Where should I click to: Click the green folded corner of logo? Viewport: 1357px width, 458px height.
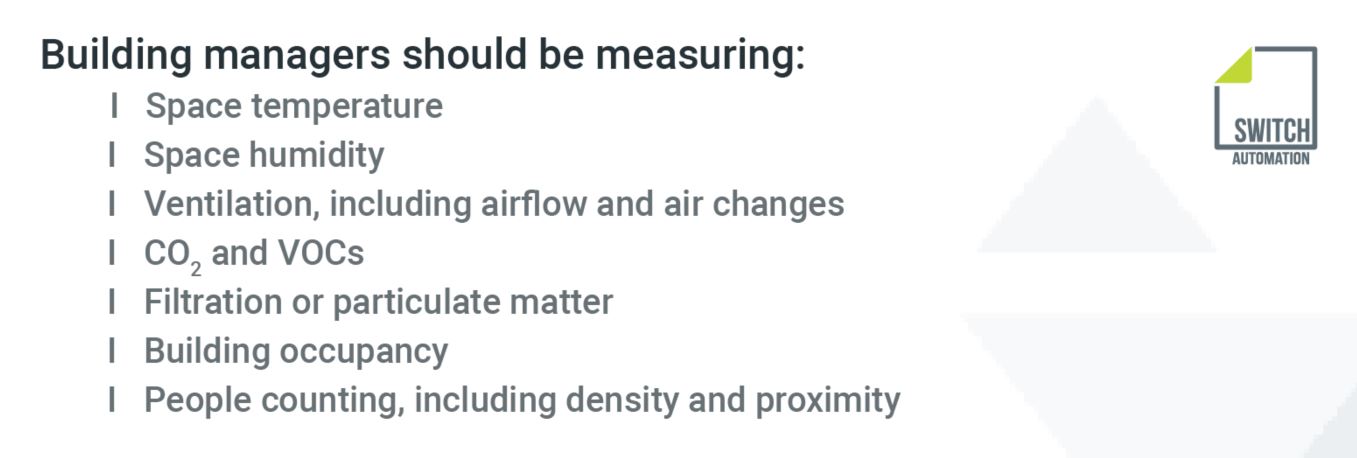pyautogui.click(x=1233, y=65)
